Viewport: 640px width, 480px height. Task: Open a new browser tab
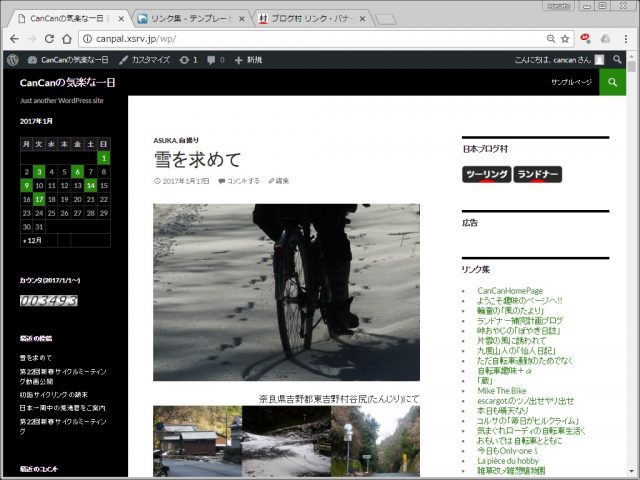pos(385,19)
